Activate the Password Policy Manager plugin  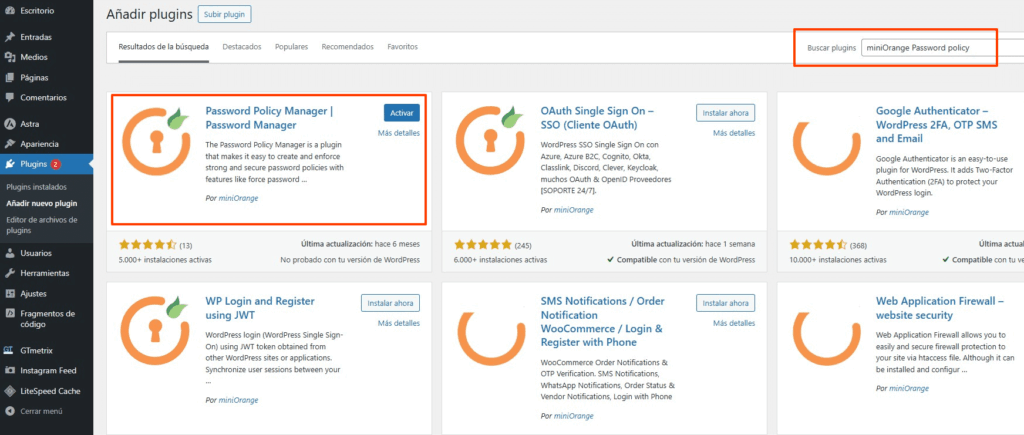tap(402, 113)
